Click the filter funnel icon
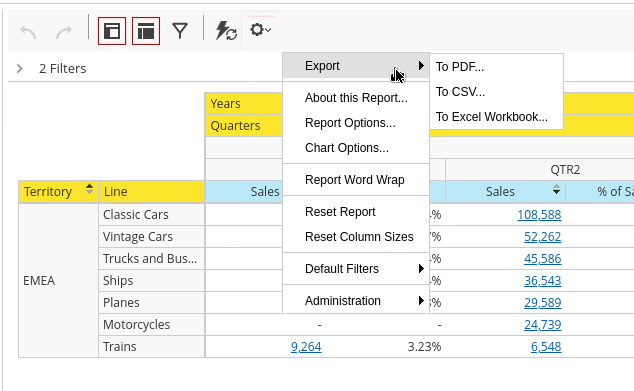The height and width of the screenshot is (391, 634). pos(180,31)
